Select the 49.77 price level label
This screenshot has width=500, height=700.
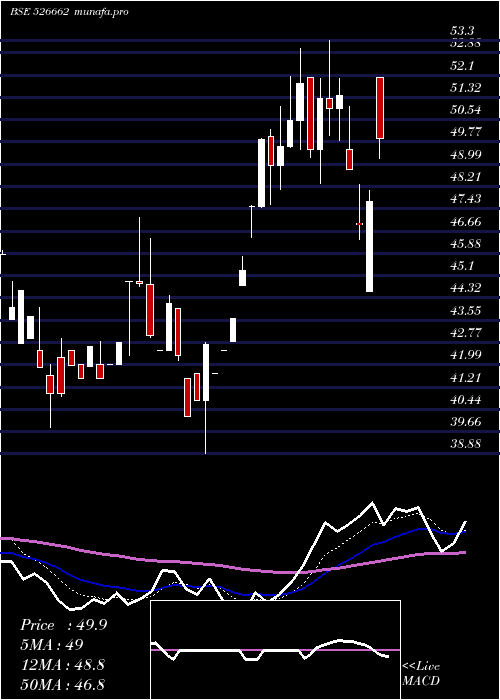(x=466, y=132)
